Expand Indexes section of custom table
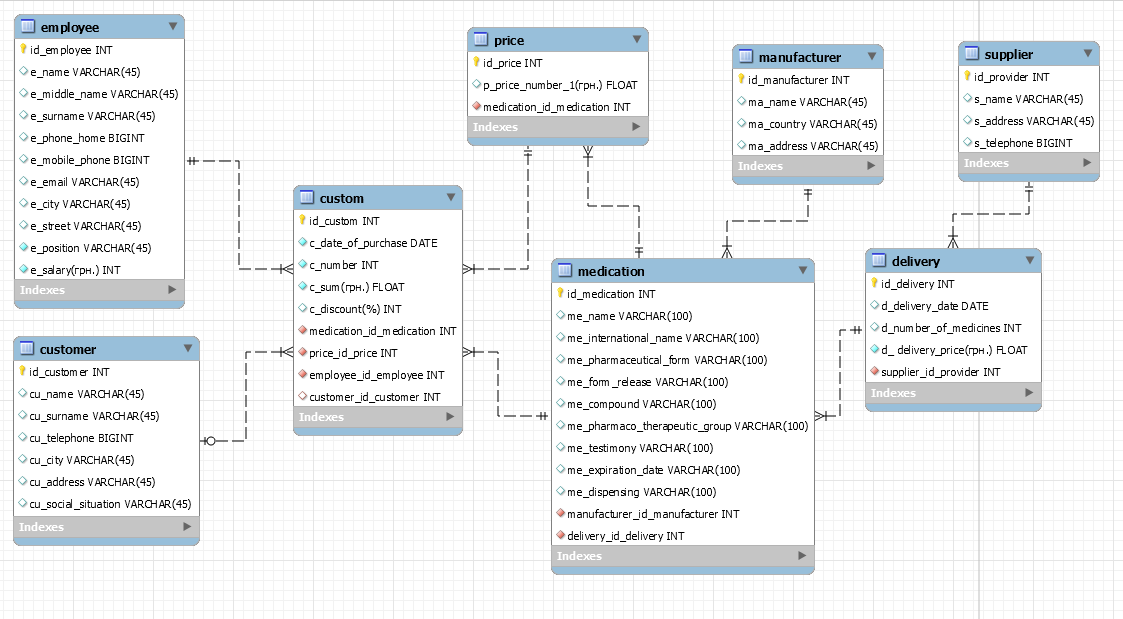 point(450,416)
